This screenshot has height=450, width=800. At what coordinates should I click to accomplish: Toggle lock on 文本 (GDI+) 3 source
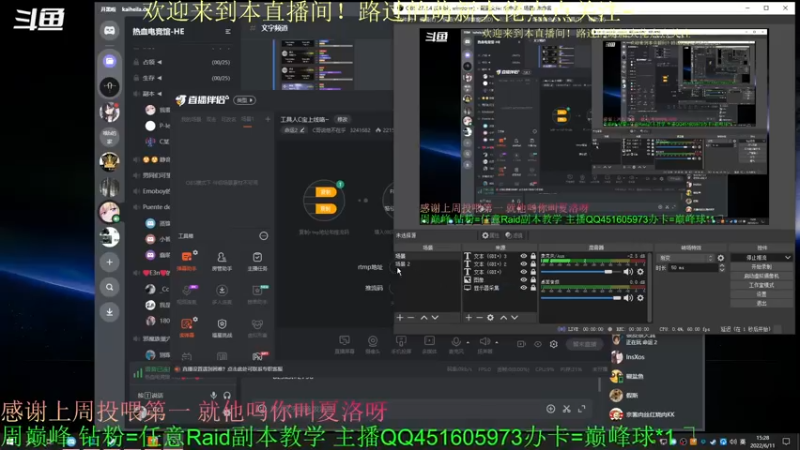[x=533, y=256]
